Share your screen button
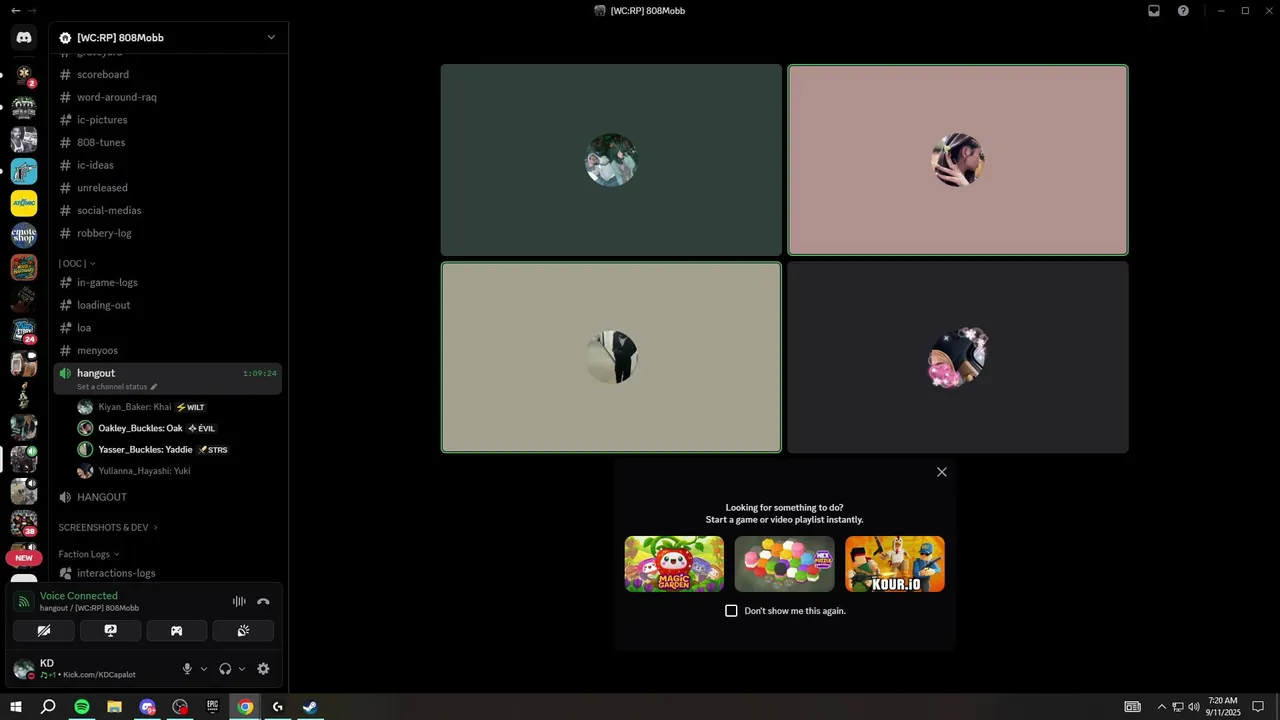 pyautogui.click(x=110, y=631)
